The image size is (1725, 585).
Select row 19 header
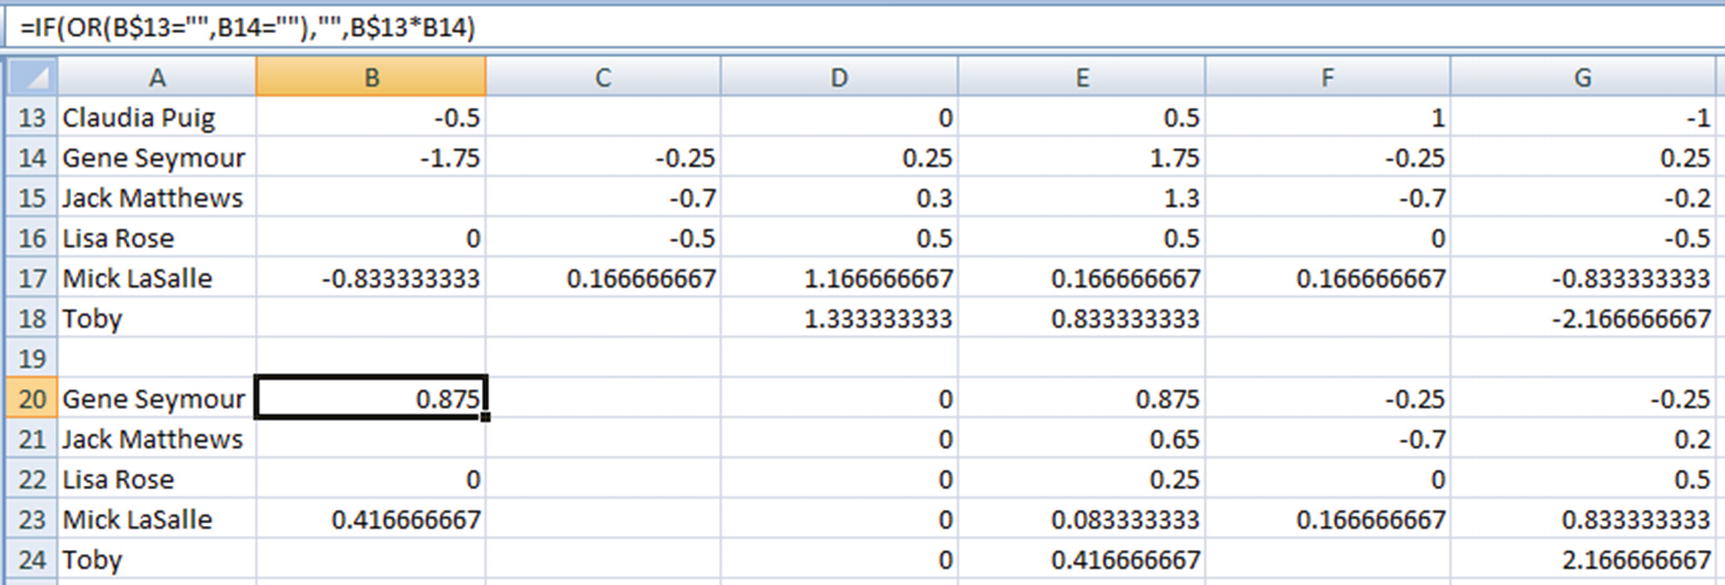coord(32,358)
